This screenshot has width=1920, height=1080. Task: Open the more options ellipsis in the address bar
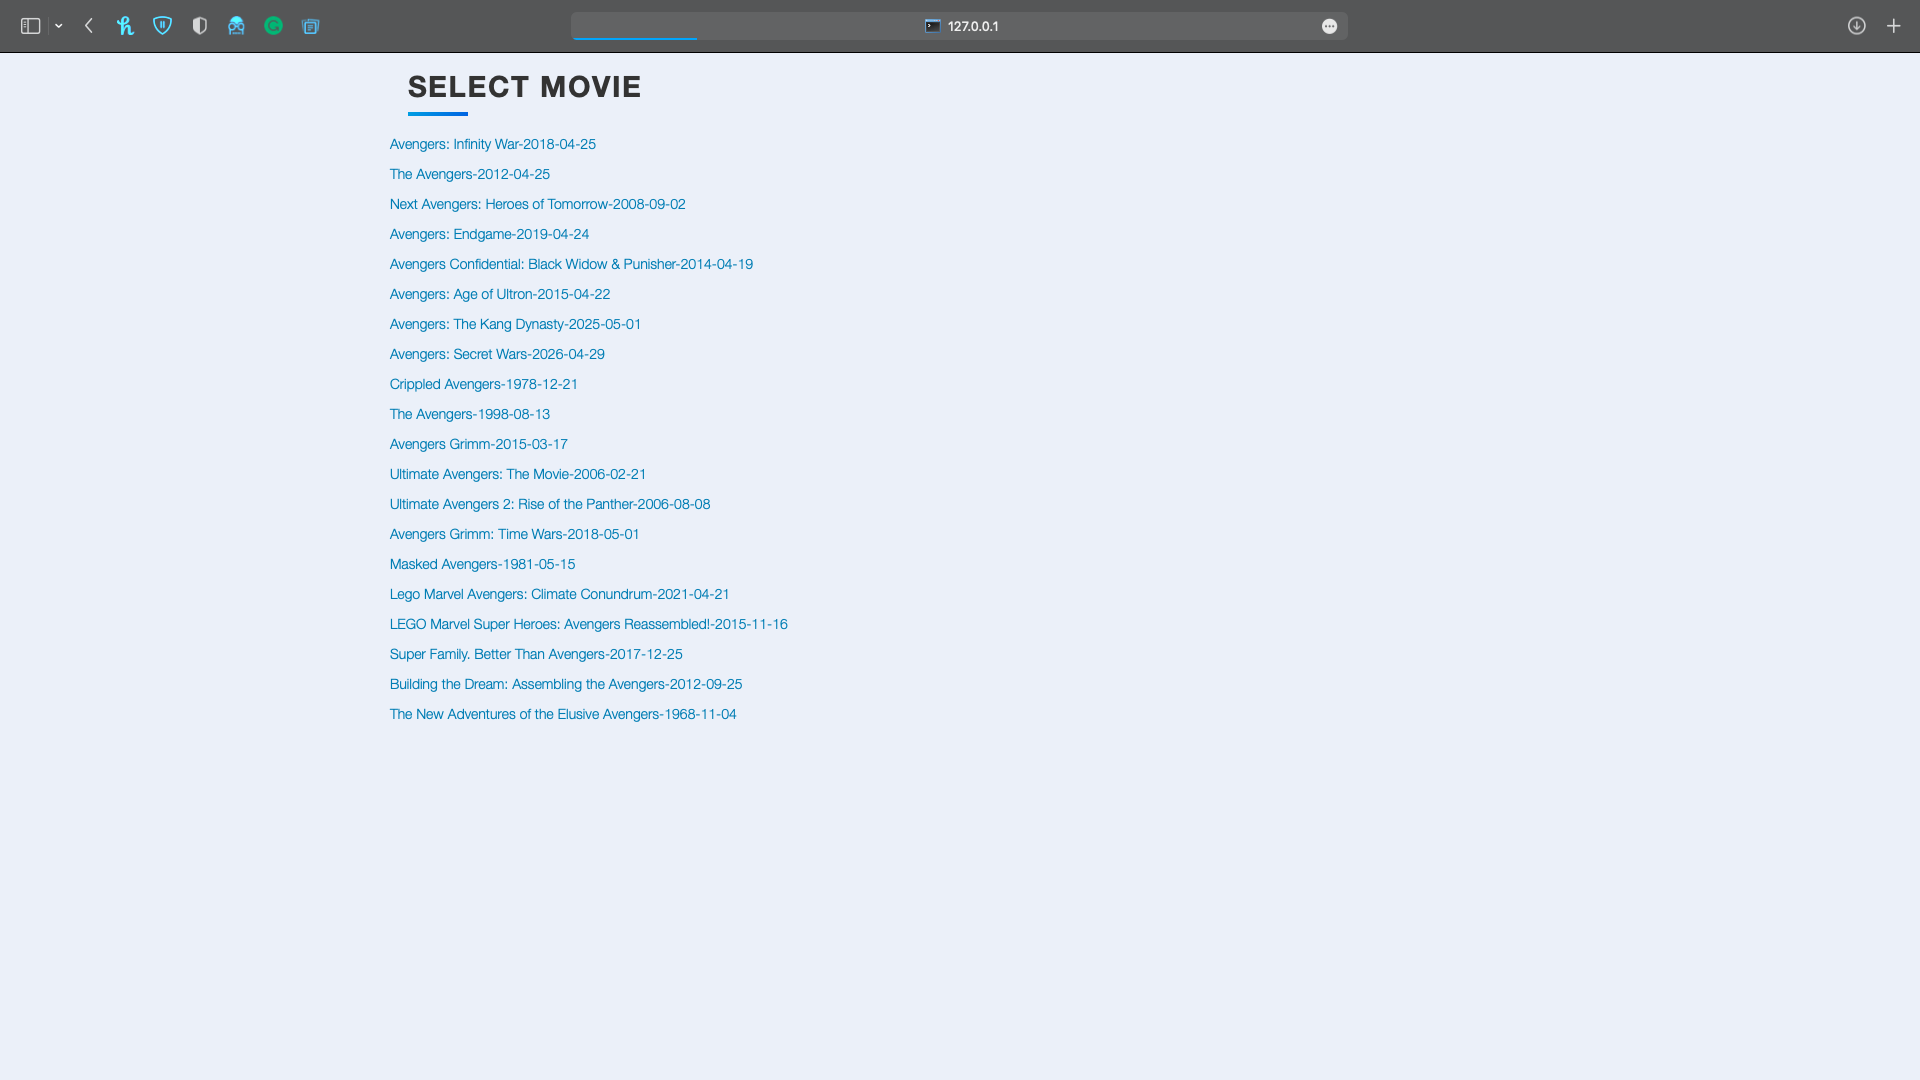pyautogui.click(x=1329, y=26)
